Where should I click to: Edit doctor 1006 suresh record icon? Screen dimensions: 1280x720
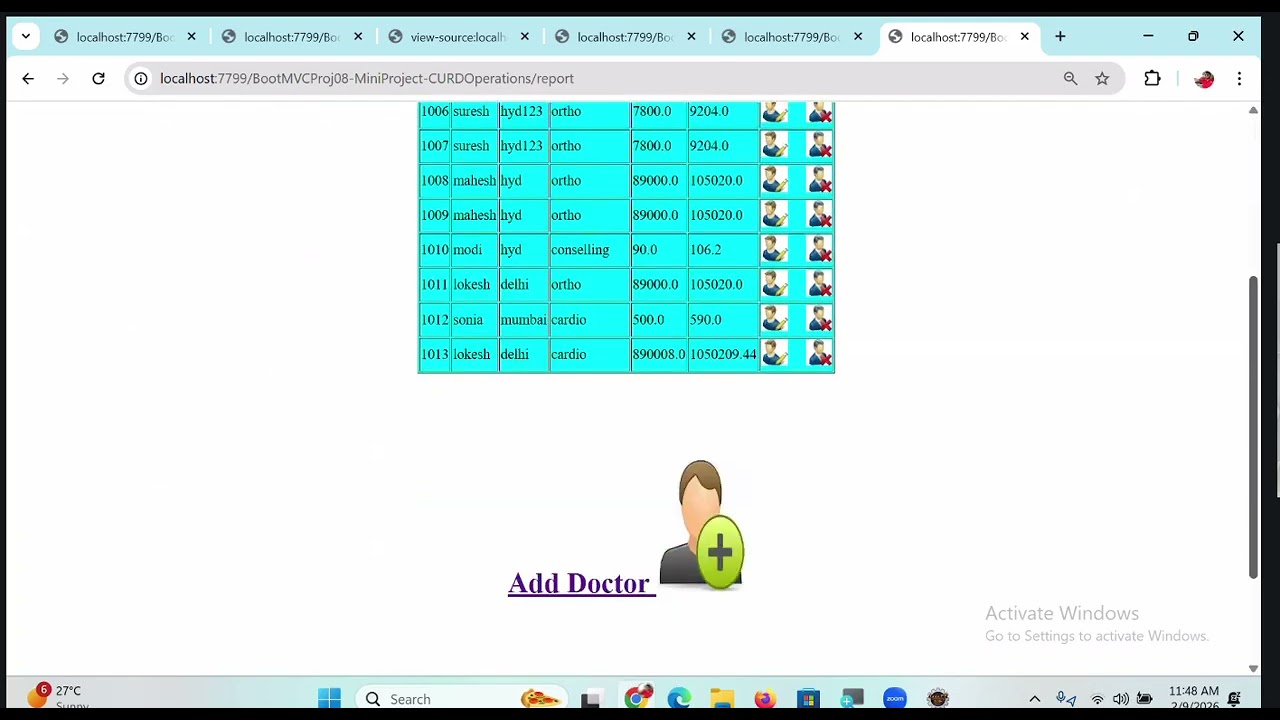(x=775, y=112)
